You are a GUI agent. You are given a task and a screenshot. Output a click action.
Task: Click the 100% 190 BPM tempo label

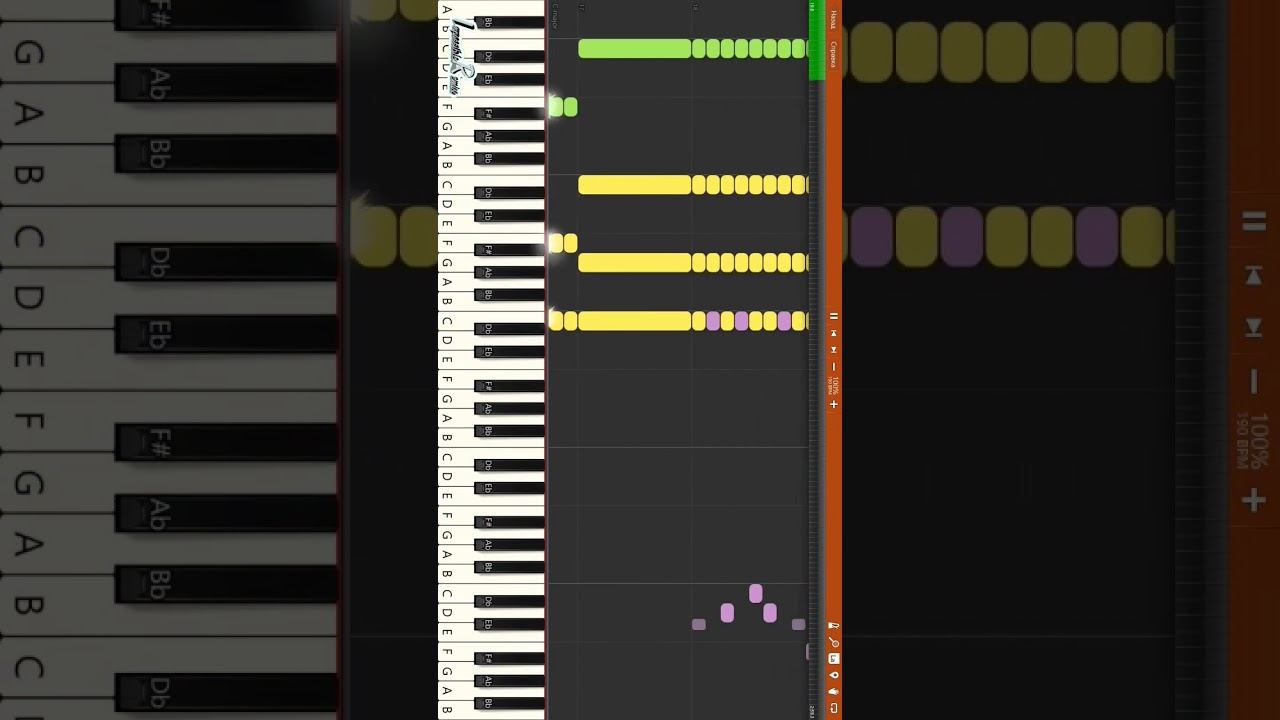click(833, 386)
